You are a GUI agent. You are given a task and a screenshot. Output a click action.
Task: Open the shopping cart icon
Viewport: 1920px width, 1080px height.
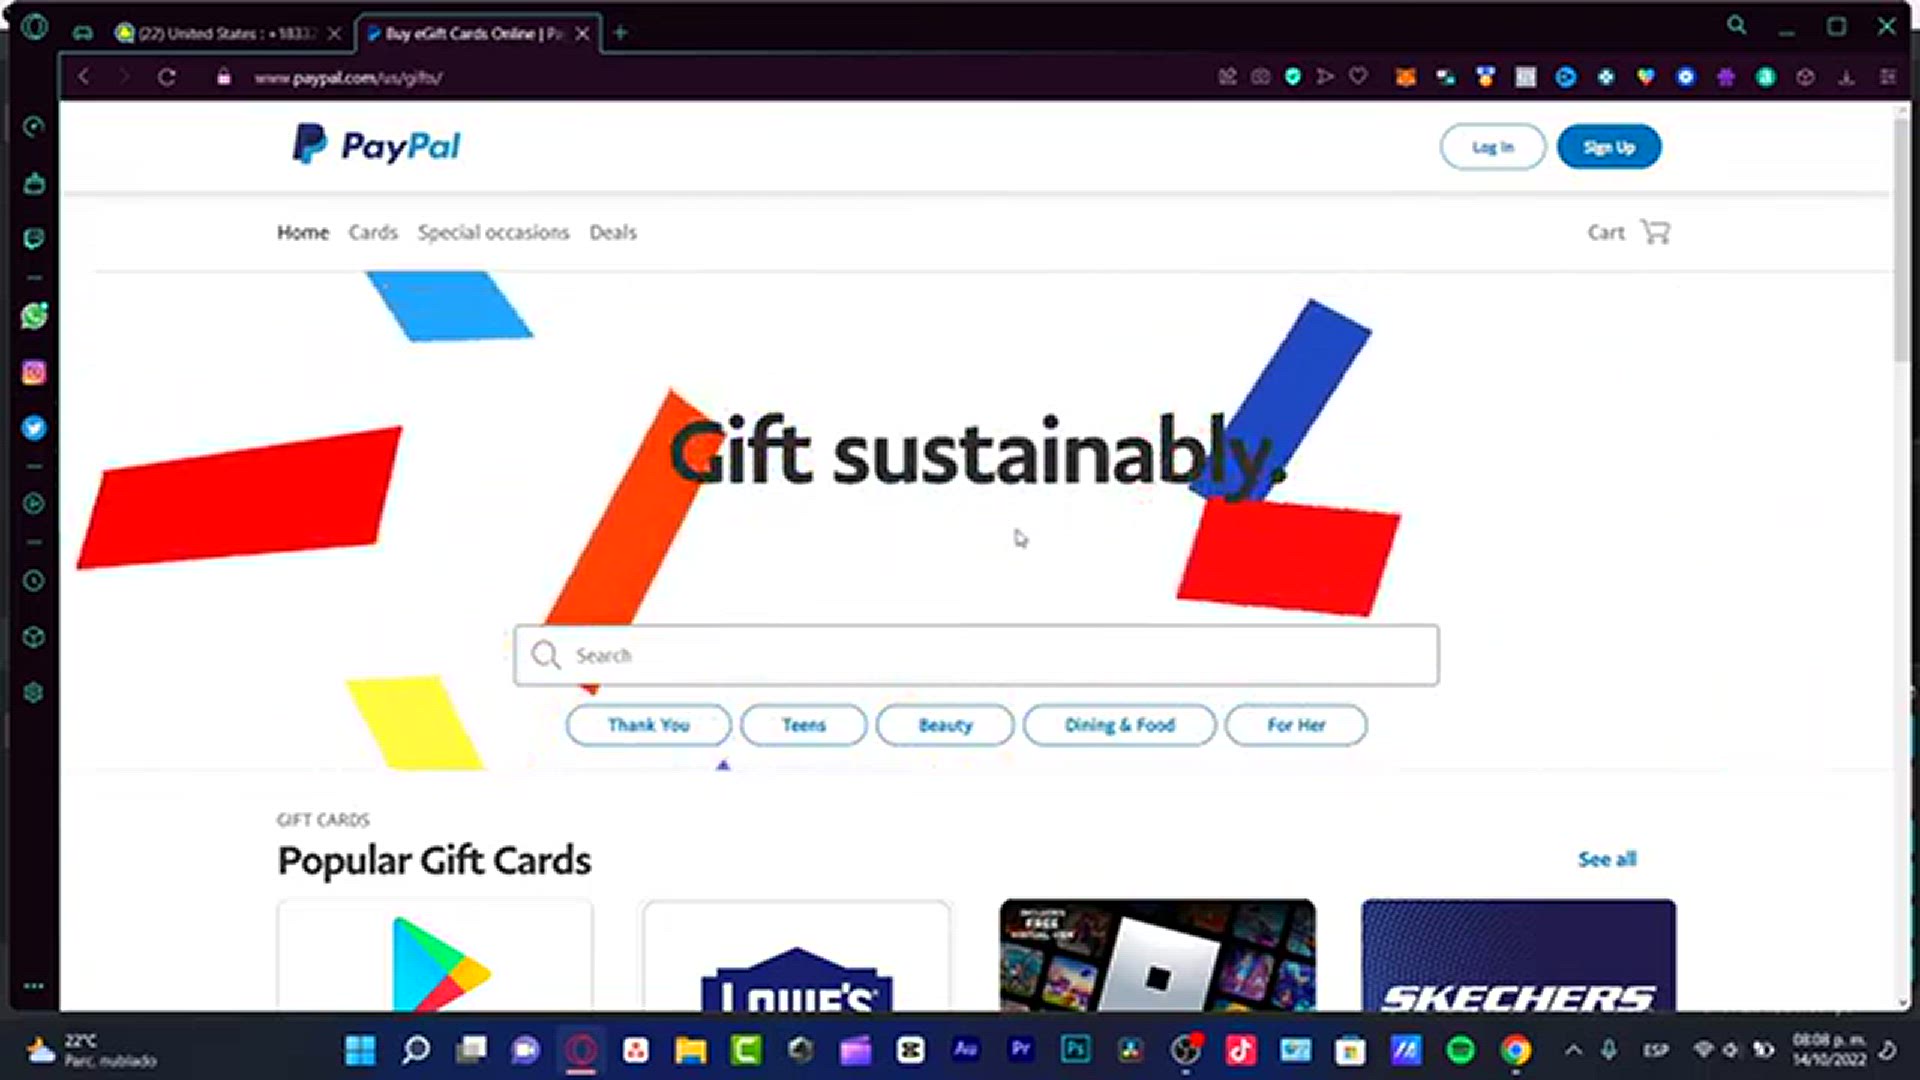1656,232
